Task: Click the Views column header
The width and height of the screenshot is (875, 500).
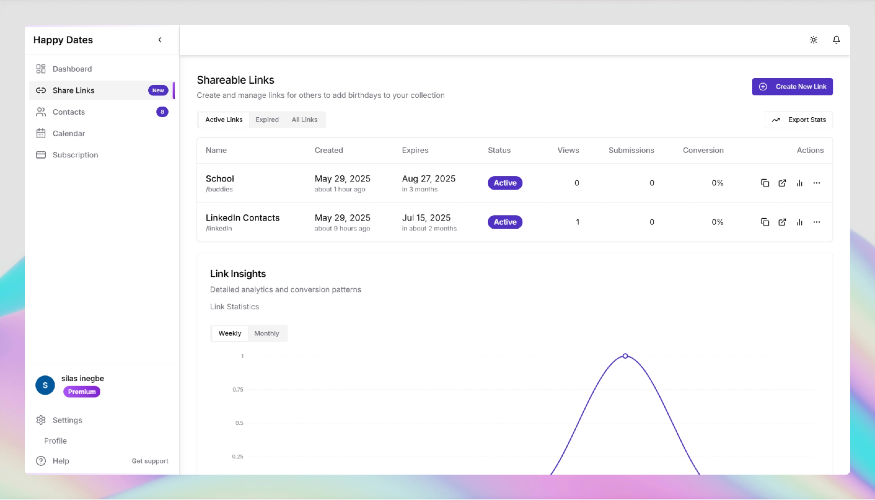Action: pyautogui.click(x=568, y=150)
